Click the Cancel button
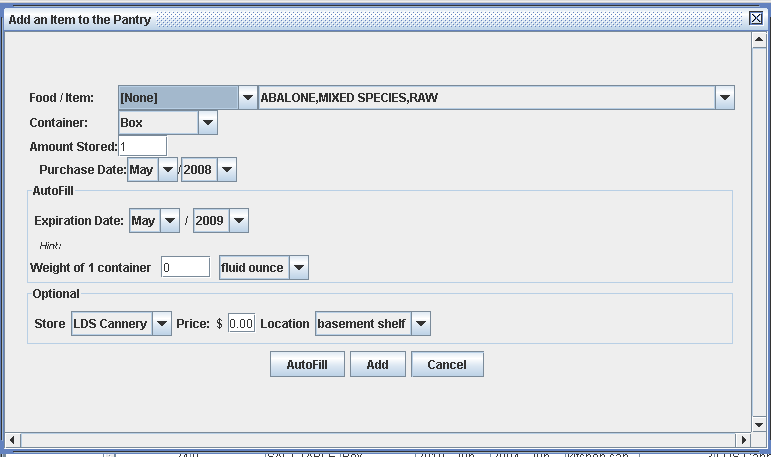 pyautogui.click(x=447, y=365)
